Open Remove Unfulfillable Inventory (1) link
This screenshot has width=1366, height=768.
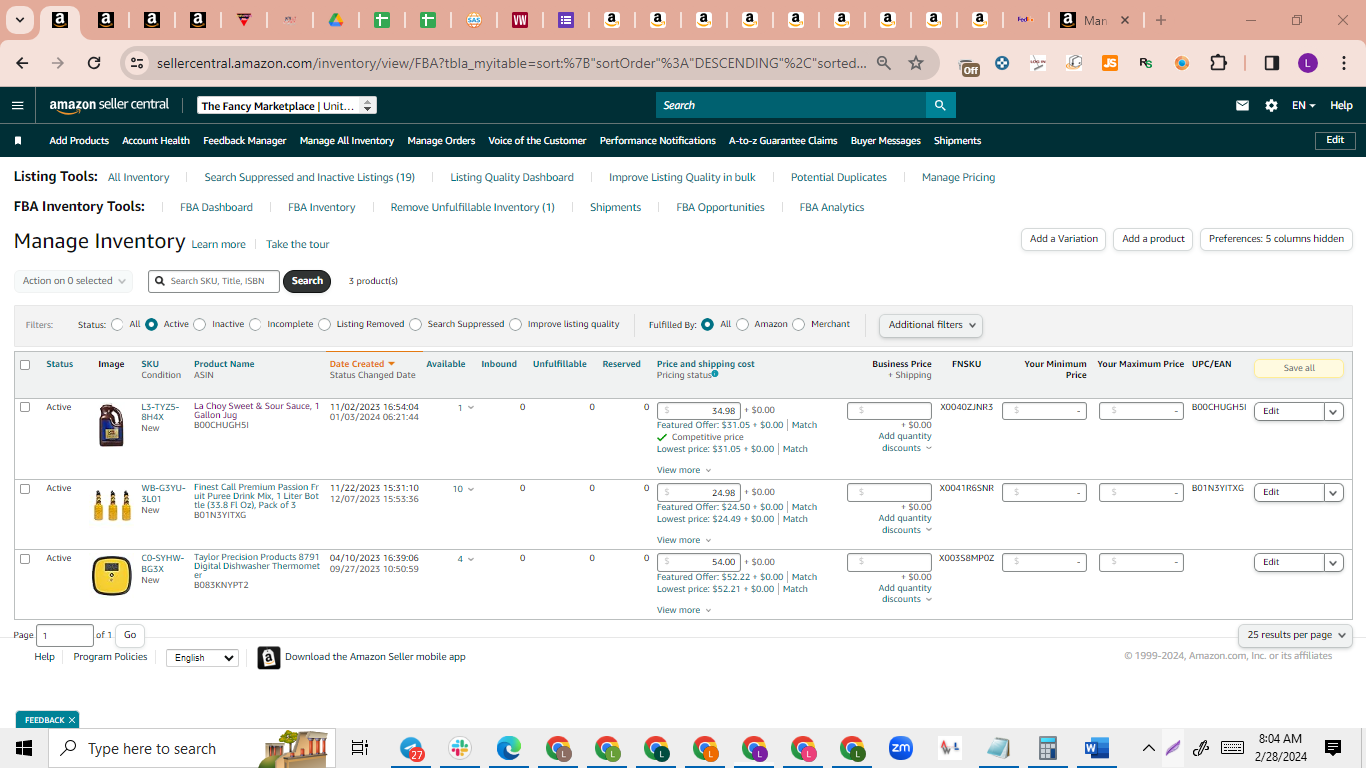tap(473, 207)
